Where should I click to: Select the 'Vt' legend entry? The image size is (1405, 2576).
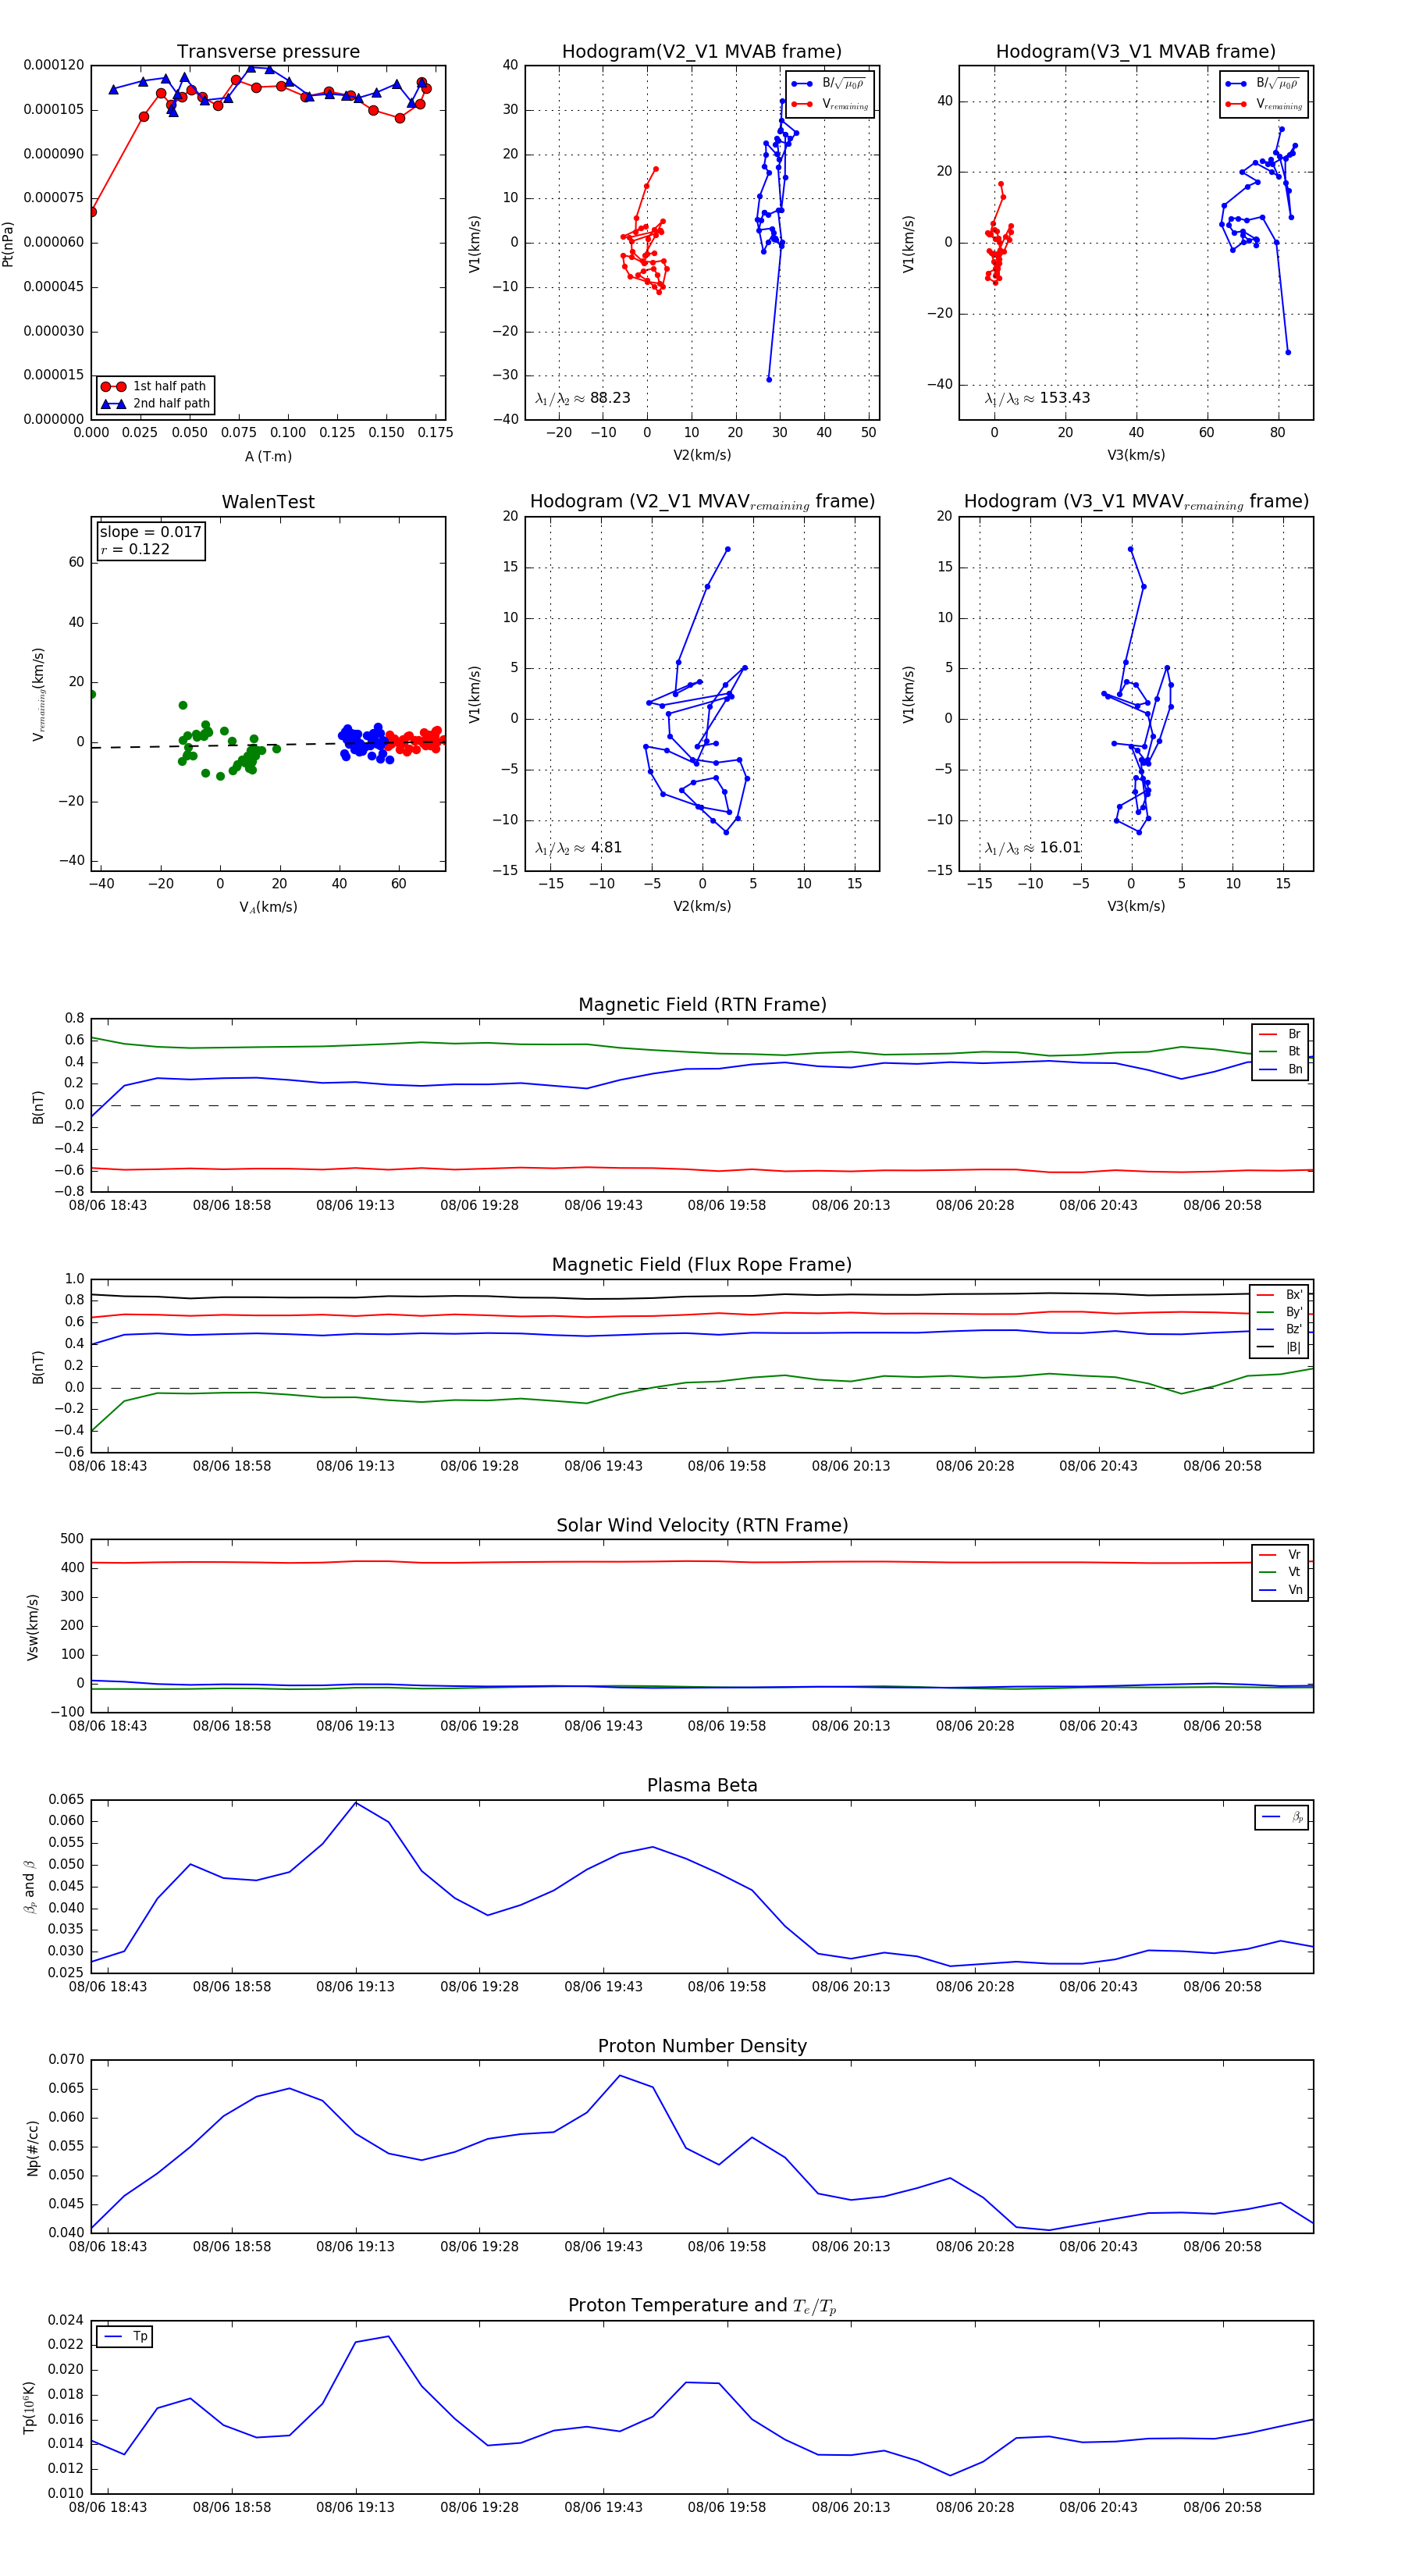coord(1280,1572)
